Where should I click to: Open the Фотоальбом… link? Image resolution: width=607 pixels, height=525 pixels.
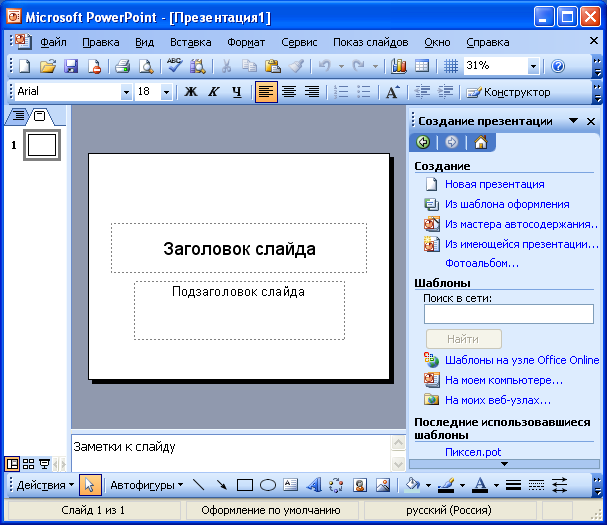[x=482, y=263]
